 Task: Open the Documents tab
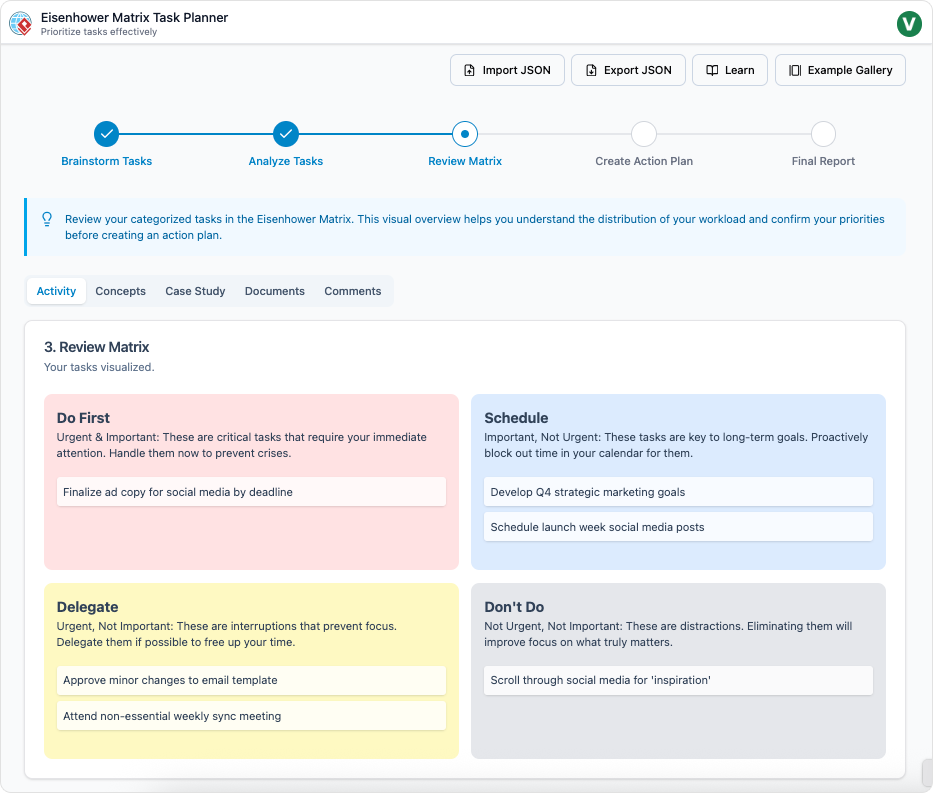pyautogui.click(x=274, y=291)
